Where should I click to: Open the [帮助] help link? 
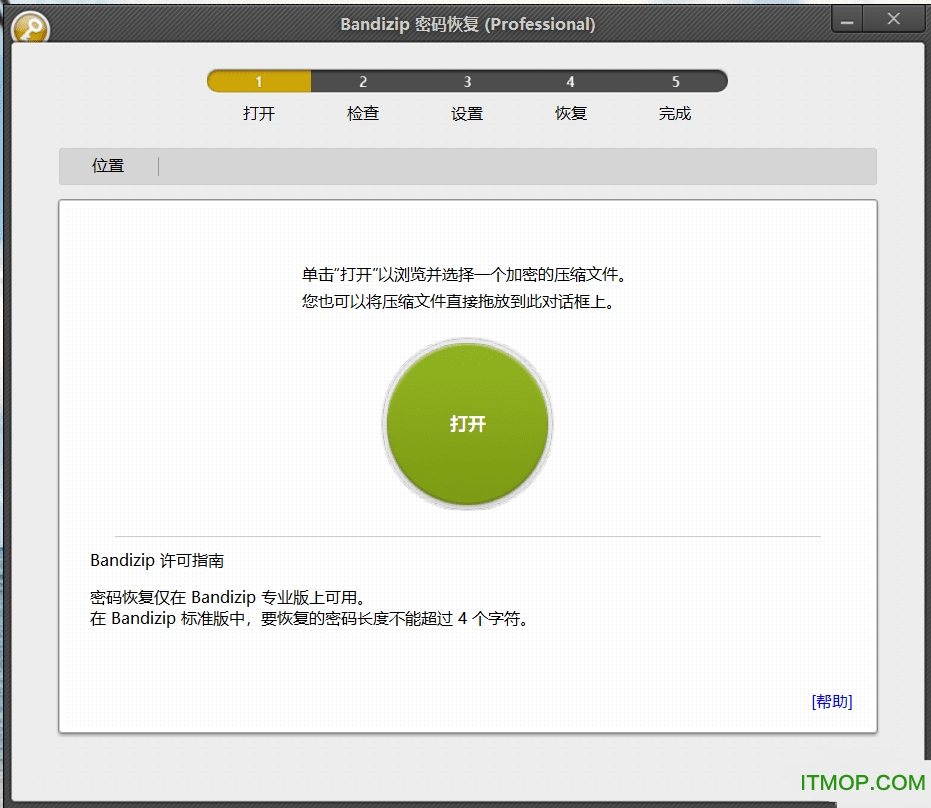(x=831, y=702)
